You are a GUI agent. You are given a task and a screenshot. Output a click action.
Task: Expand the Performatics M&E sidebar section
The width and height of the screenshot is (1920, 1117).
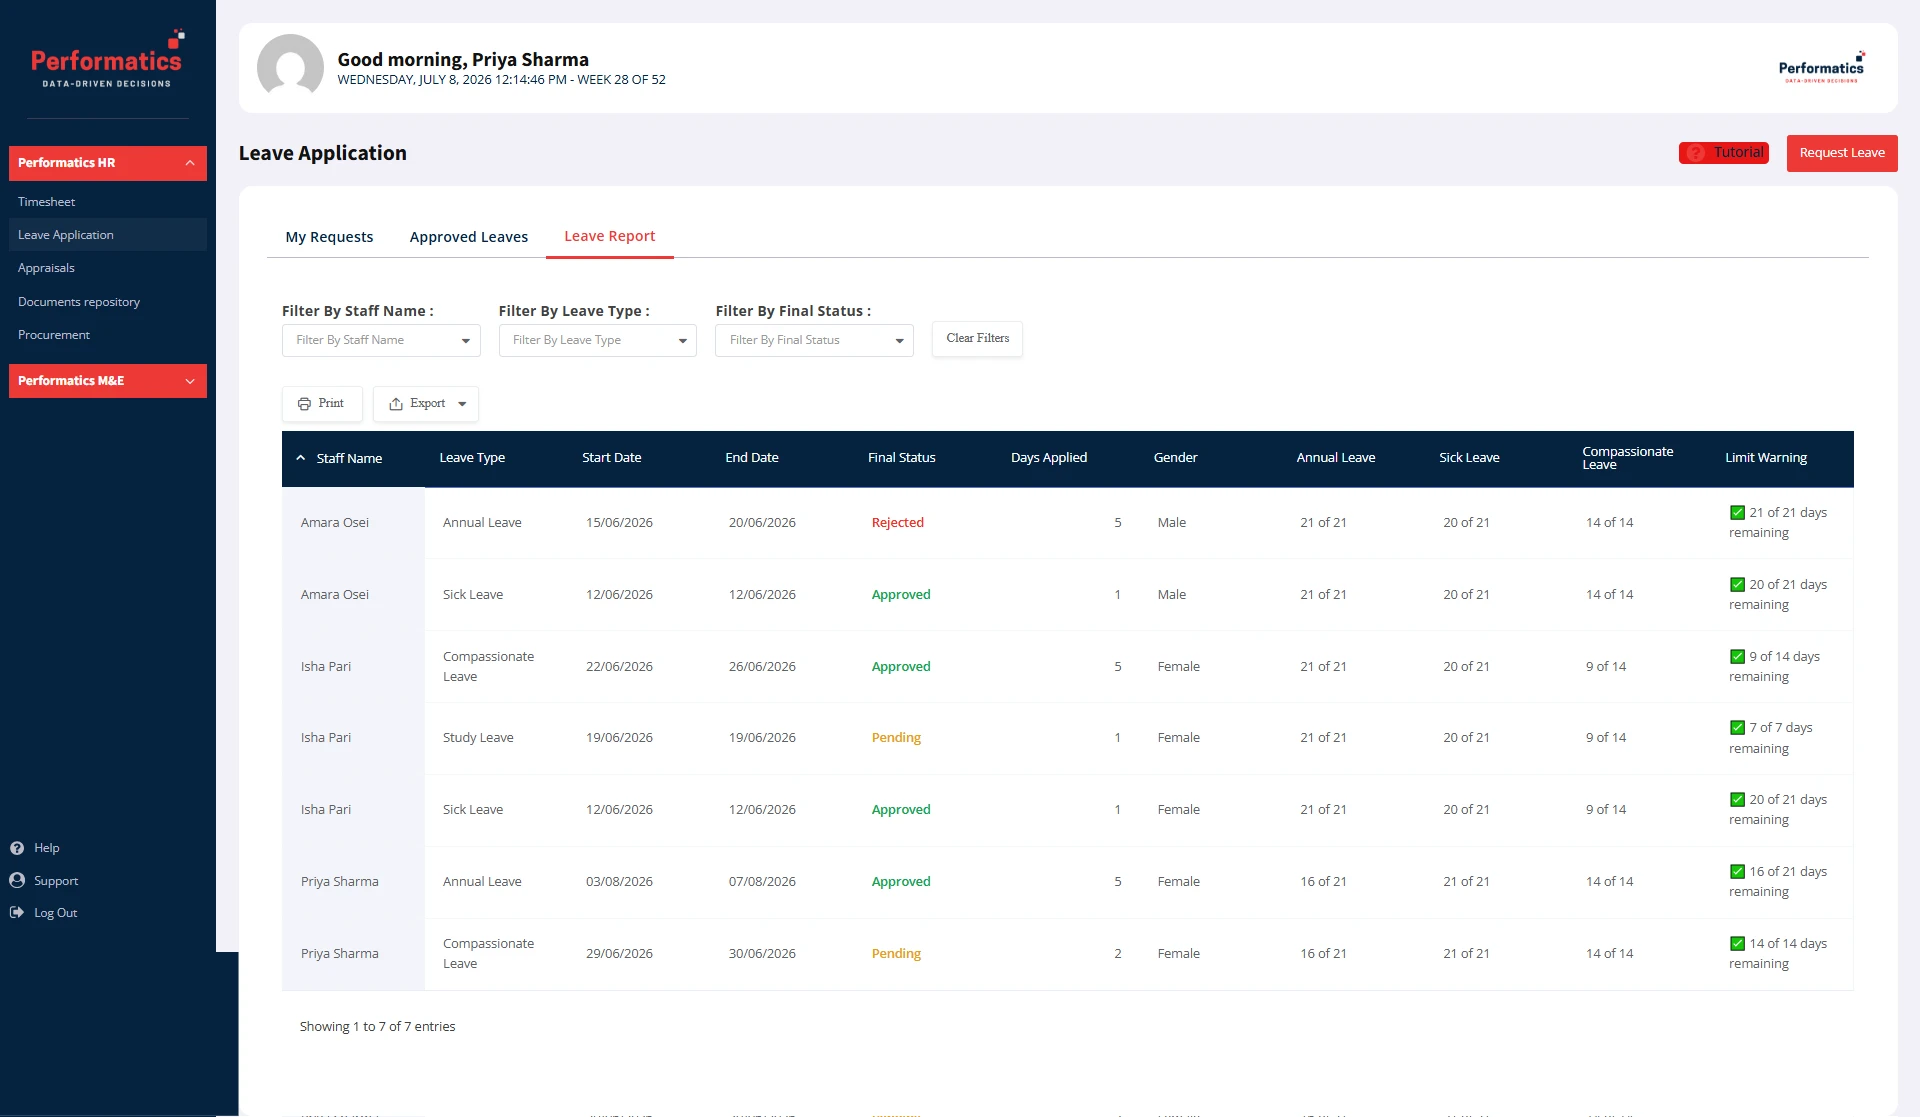(x=108, y=381)
